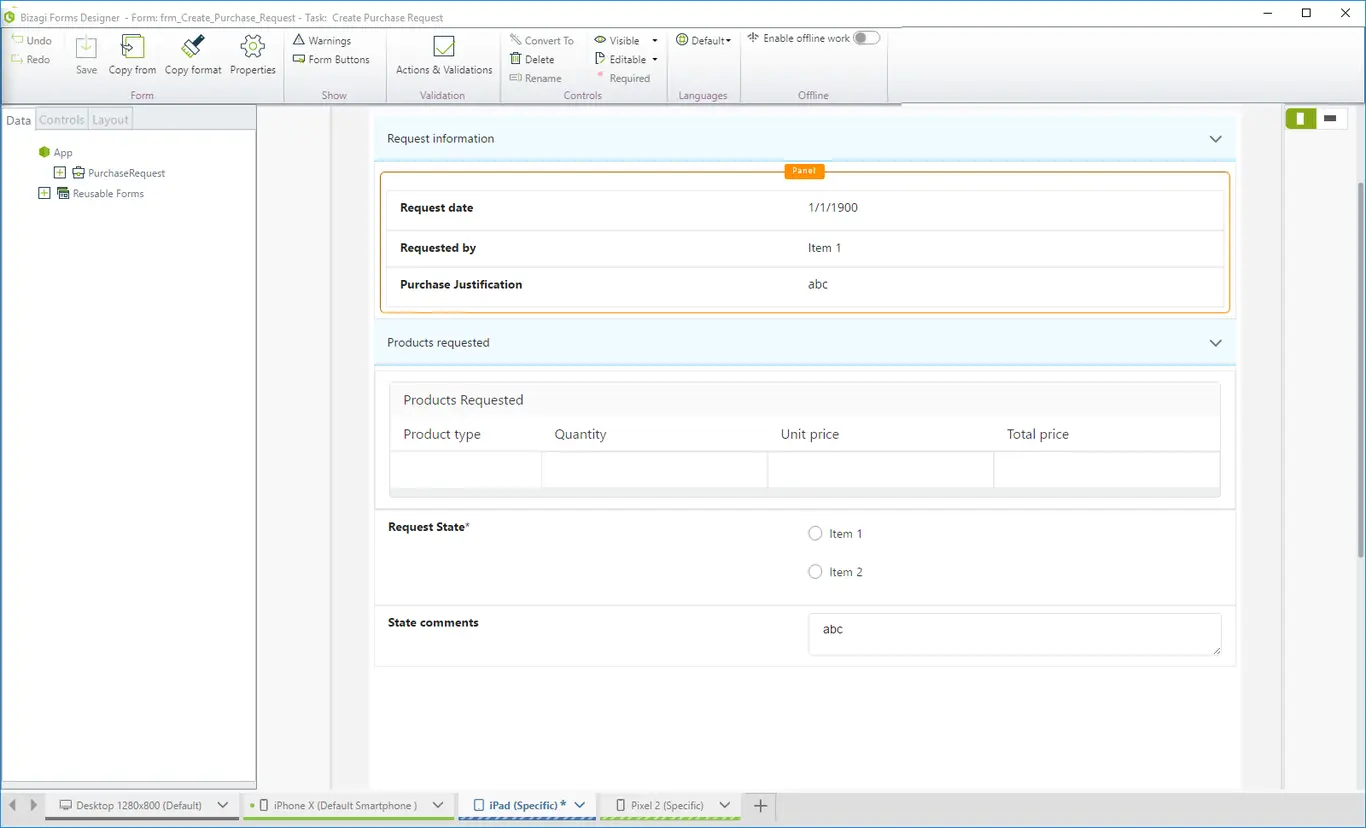
Task: Expand the Reusable Forms node
Action: pos(44,193)
